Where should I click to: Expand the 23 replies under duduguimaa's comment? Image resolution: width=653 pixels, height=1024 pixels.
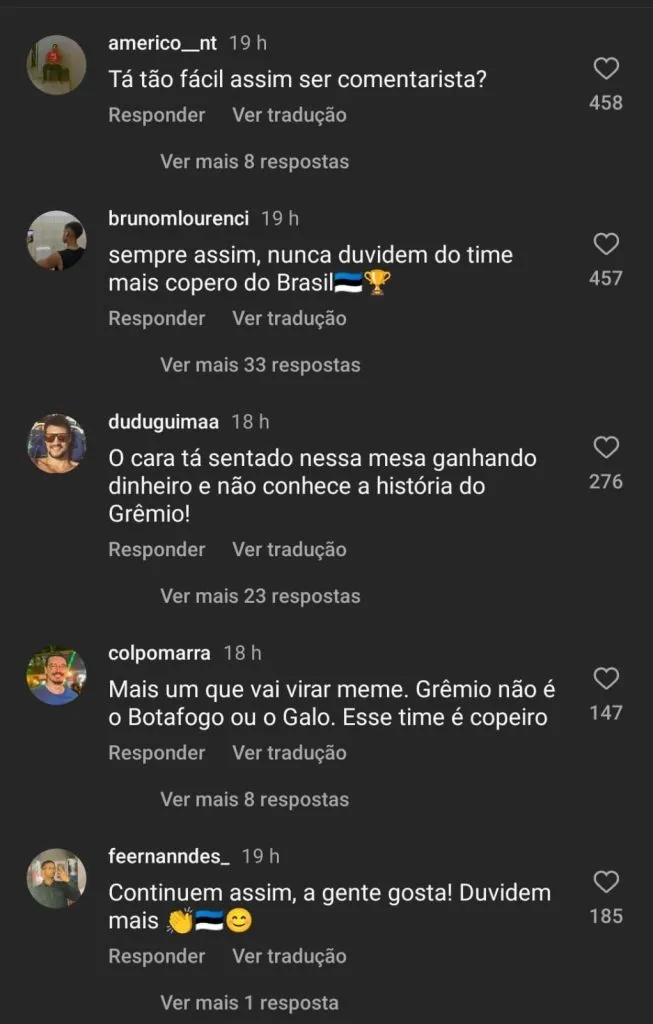tap(259, 595)
